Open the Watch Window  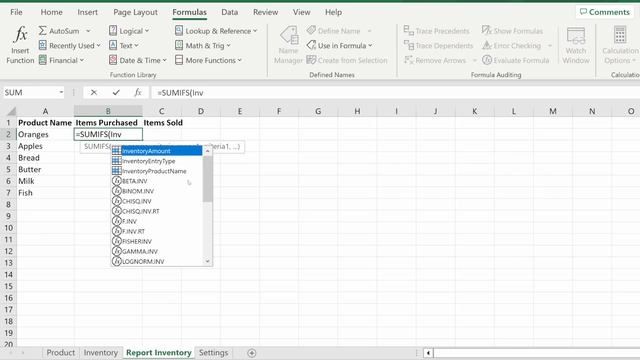(x=576, y=45)
